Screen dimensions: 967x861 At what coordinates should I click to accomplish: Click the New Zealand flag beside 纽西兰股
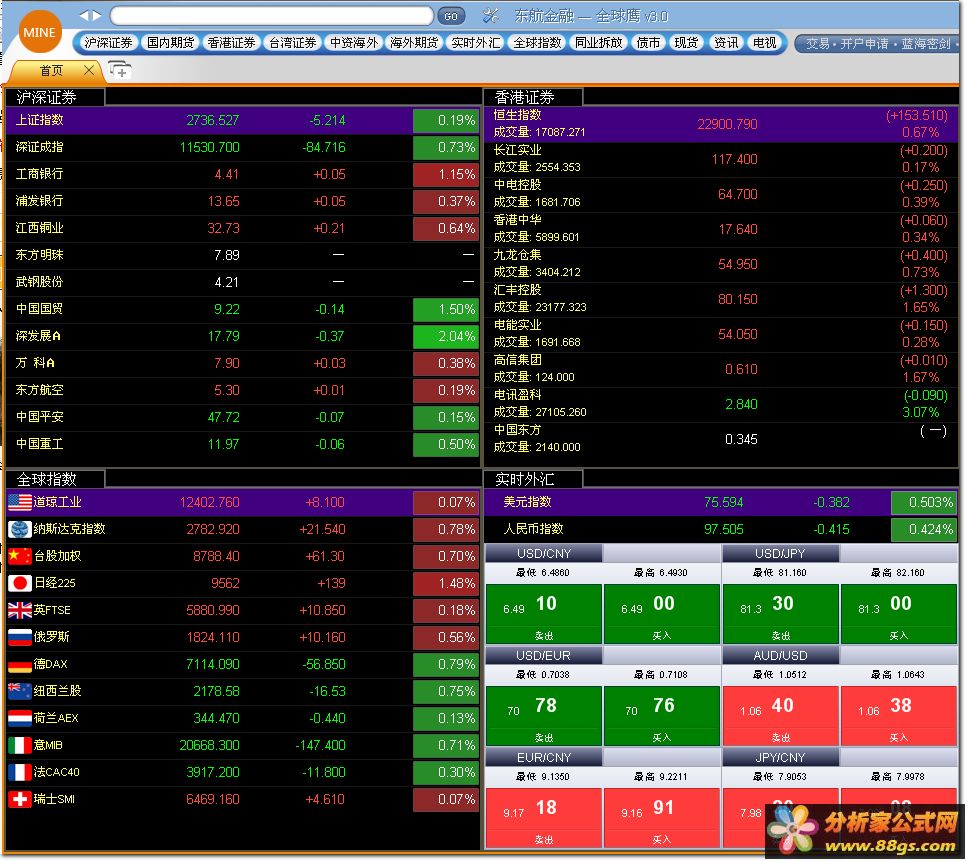click(x=20, y=692)
